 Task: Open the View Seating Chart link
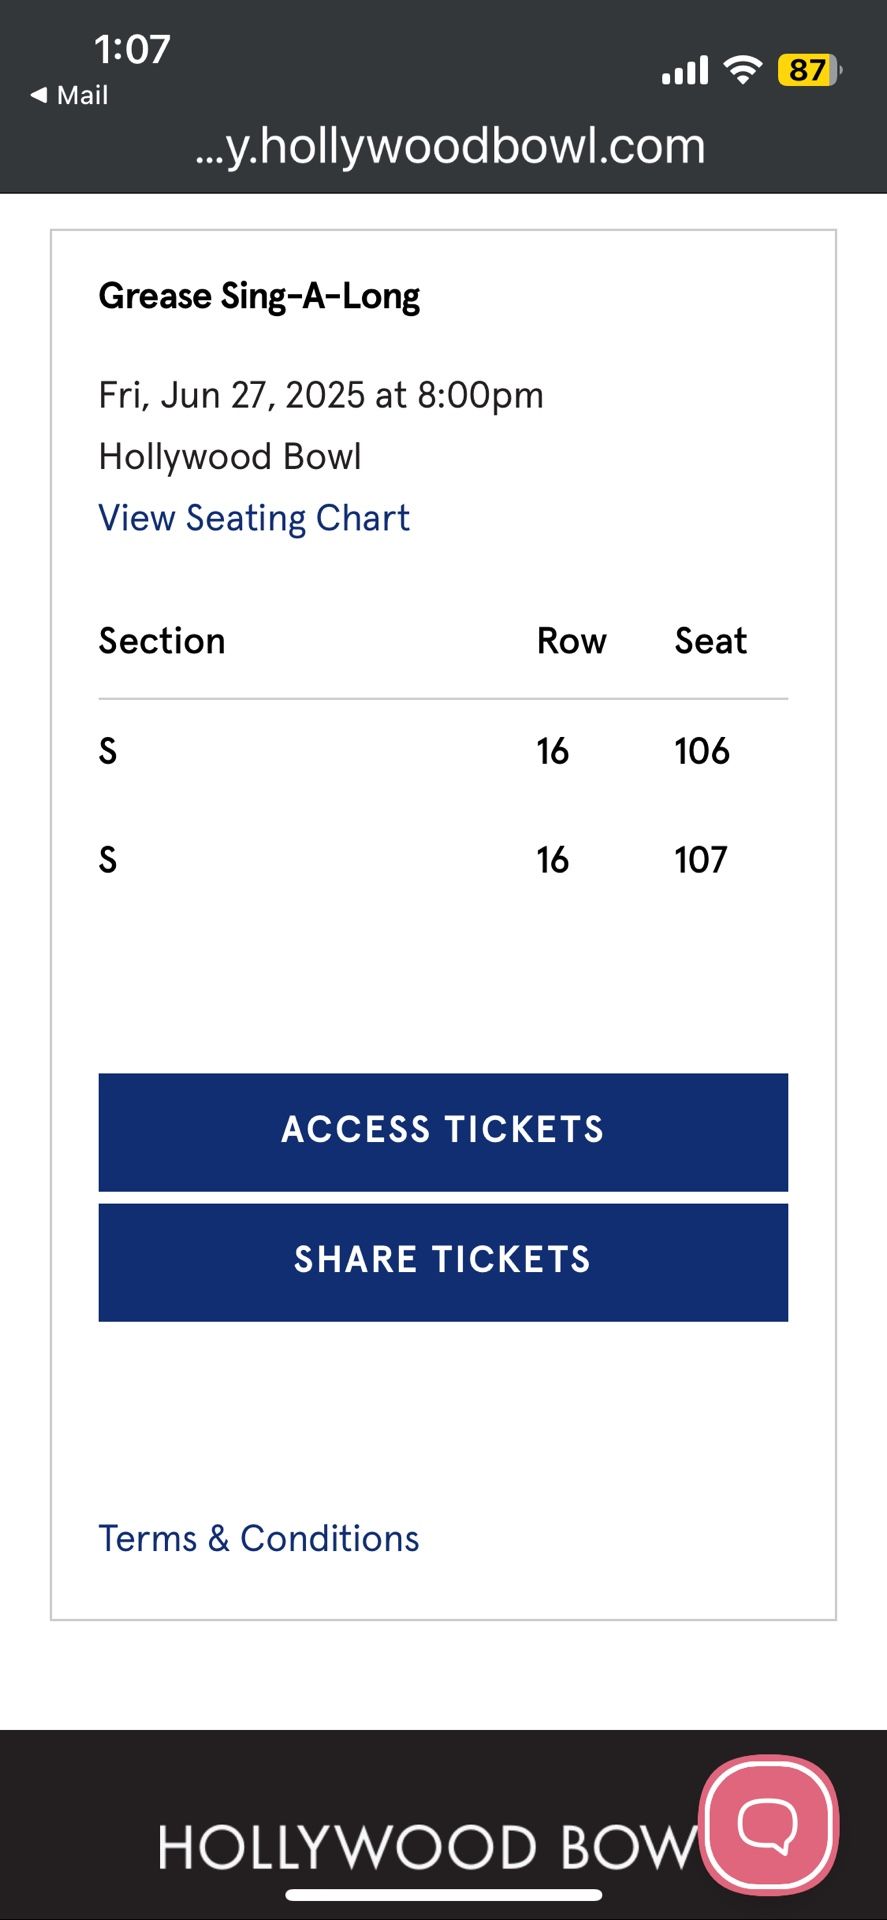(x=254, y=518)
